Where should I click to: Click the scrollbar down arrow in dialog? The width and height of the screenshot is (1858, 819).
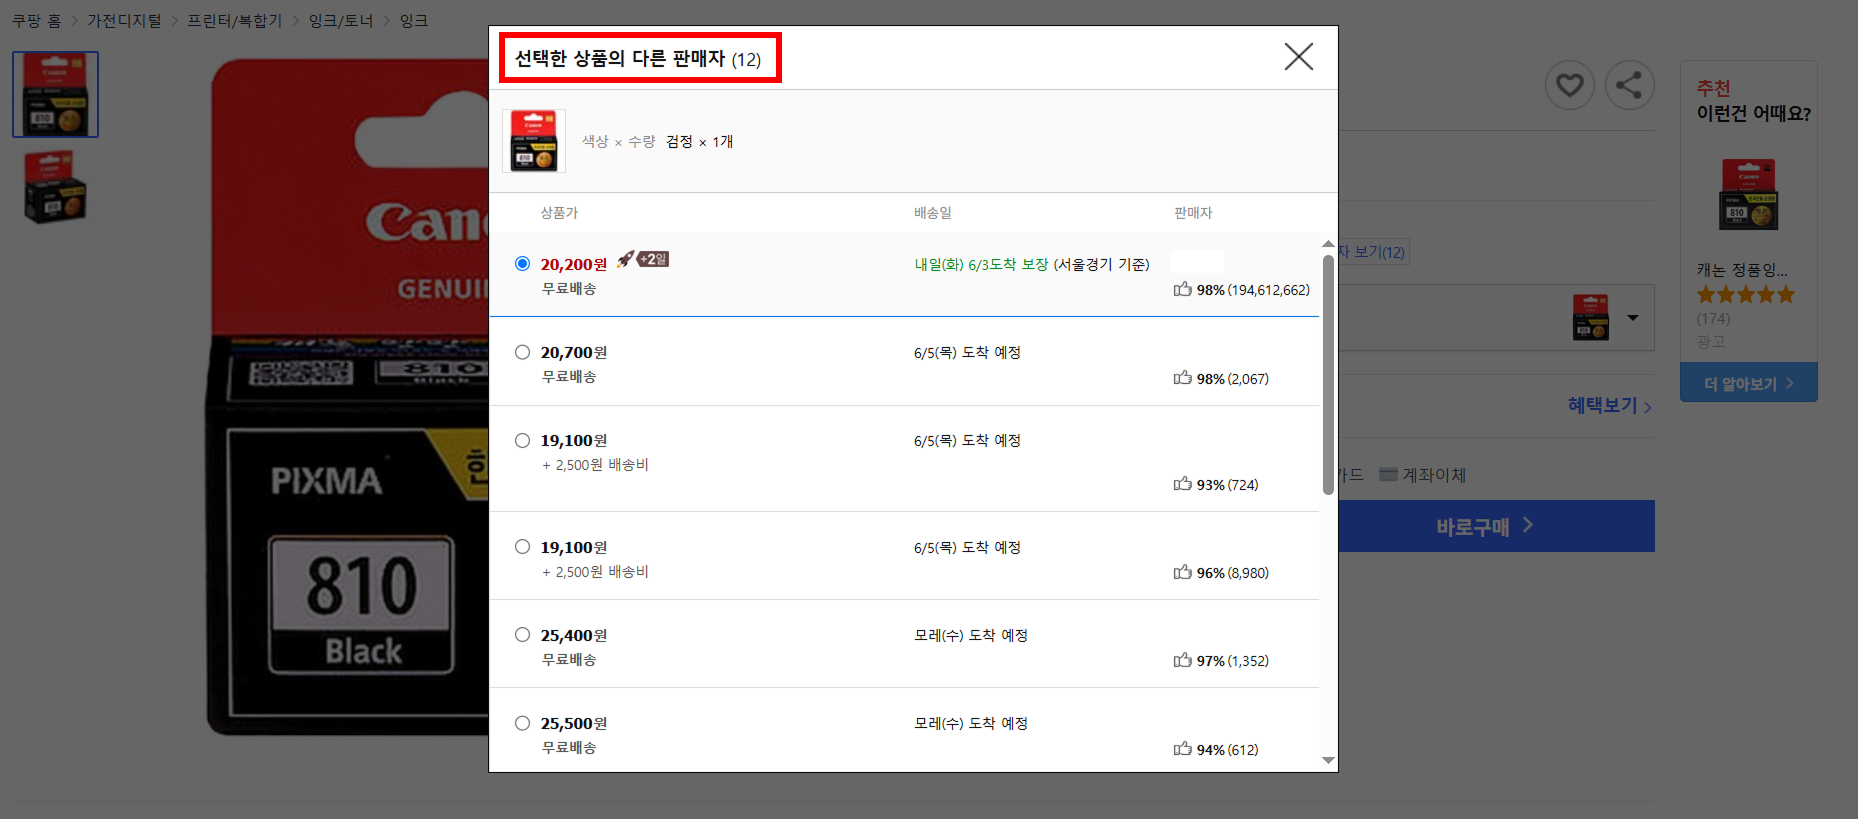point(1328,761)
